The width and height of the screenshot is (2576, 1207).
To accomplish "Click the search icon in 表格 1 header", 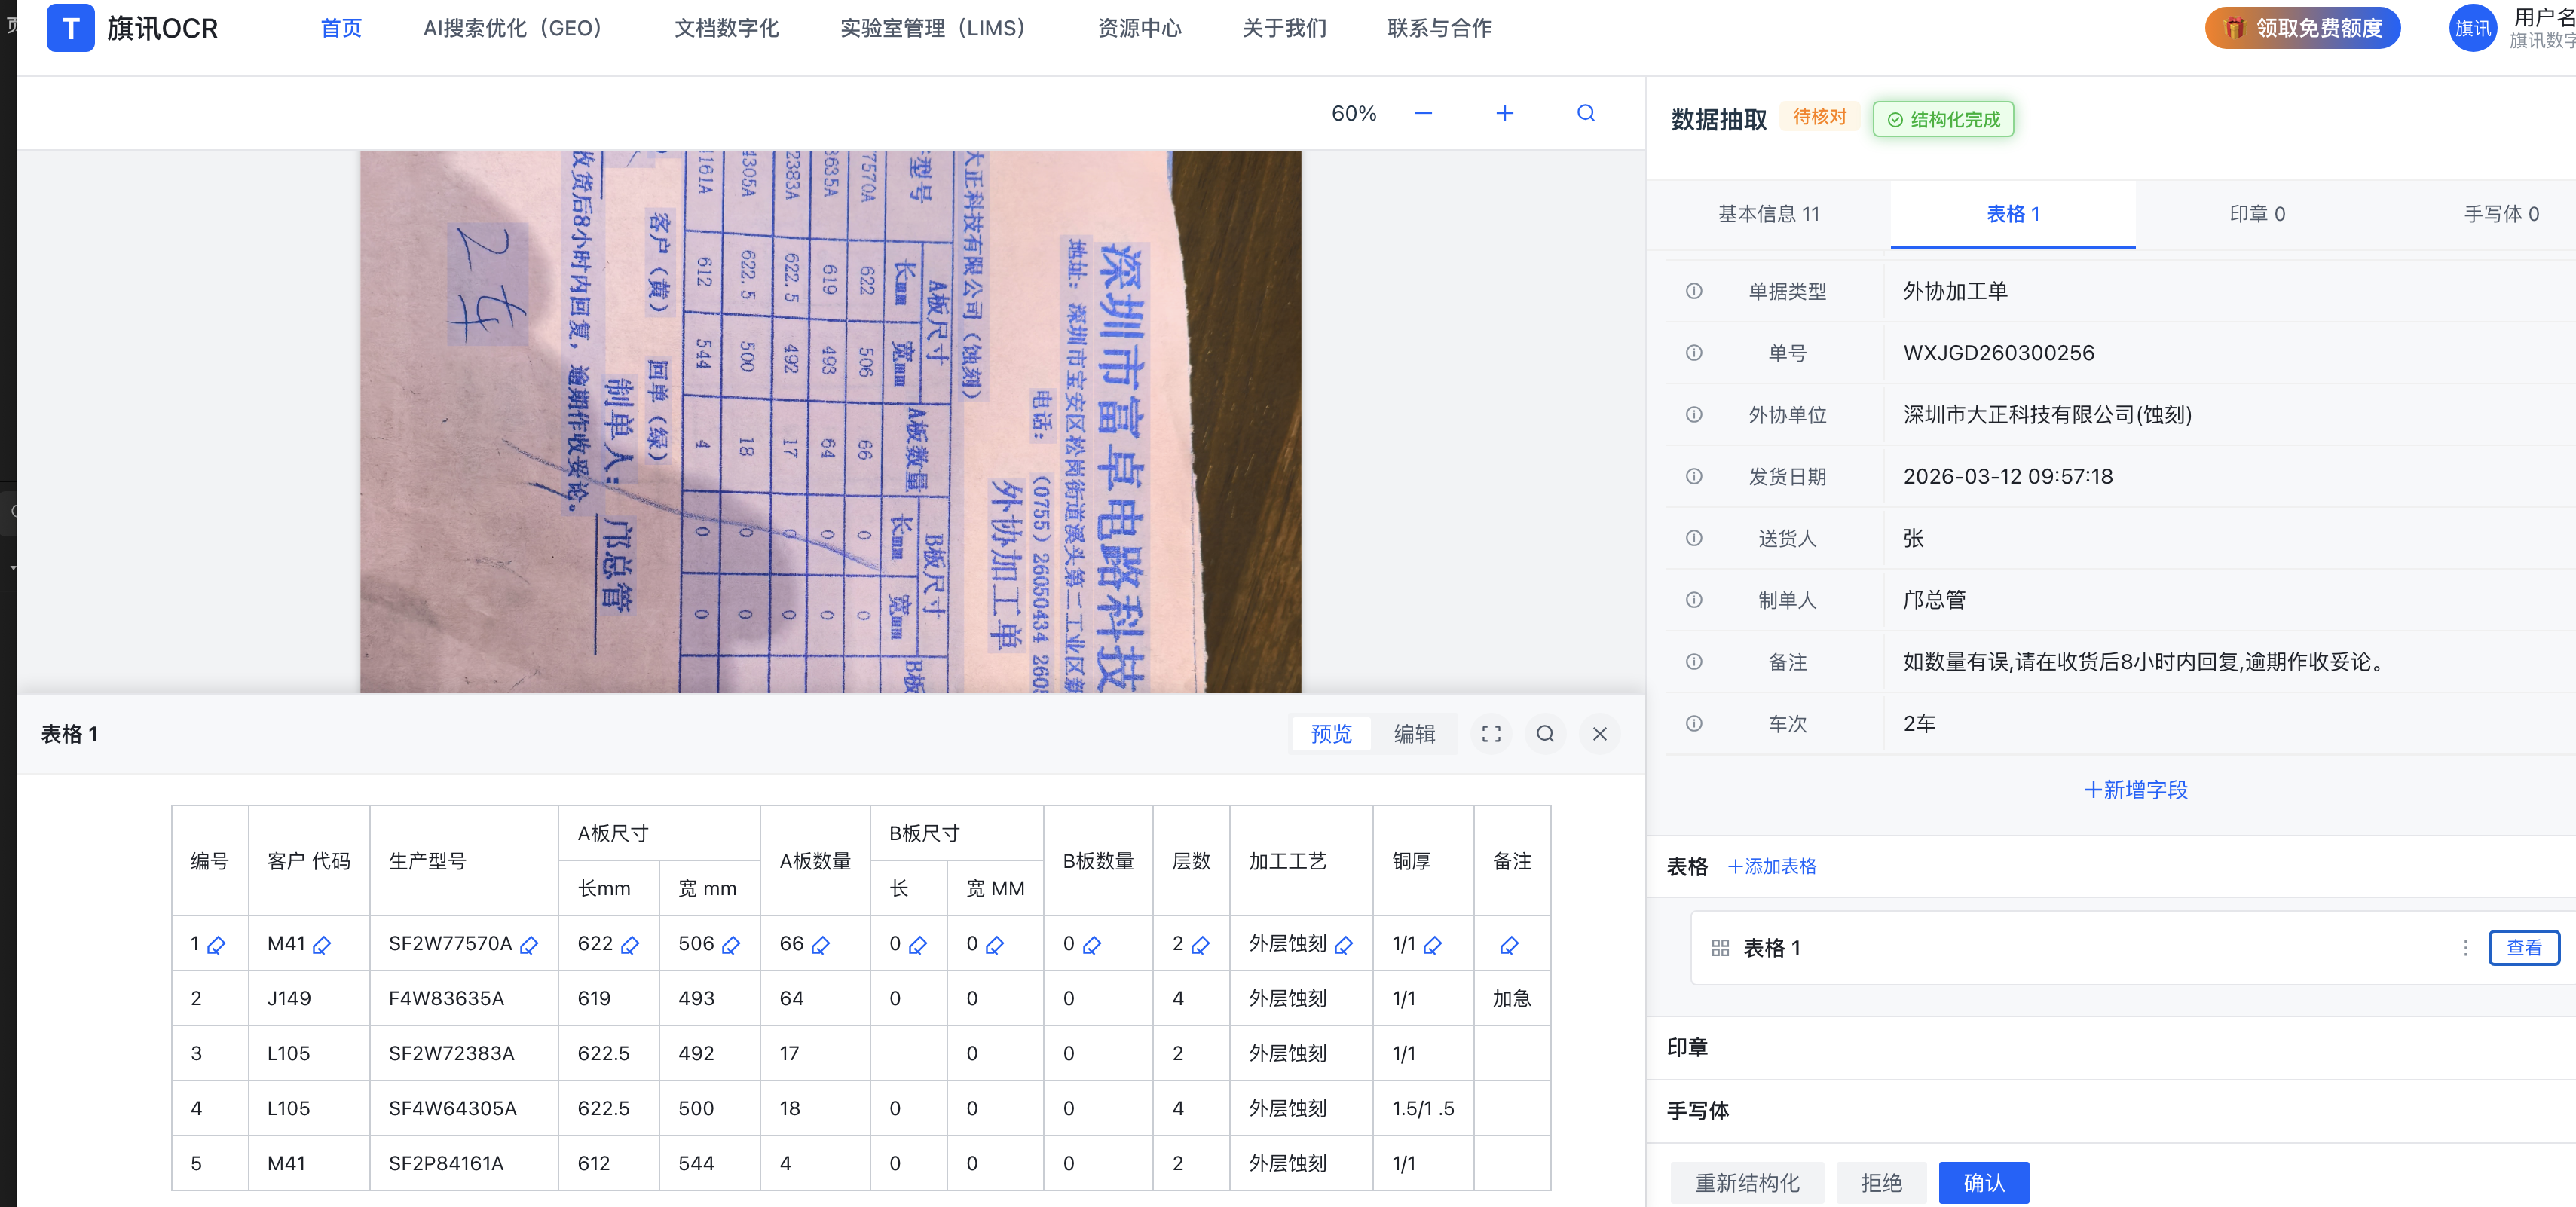I will click(x=1544, y=734).
